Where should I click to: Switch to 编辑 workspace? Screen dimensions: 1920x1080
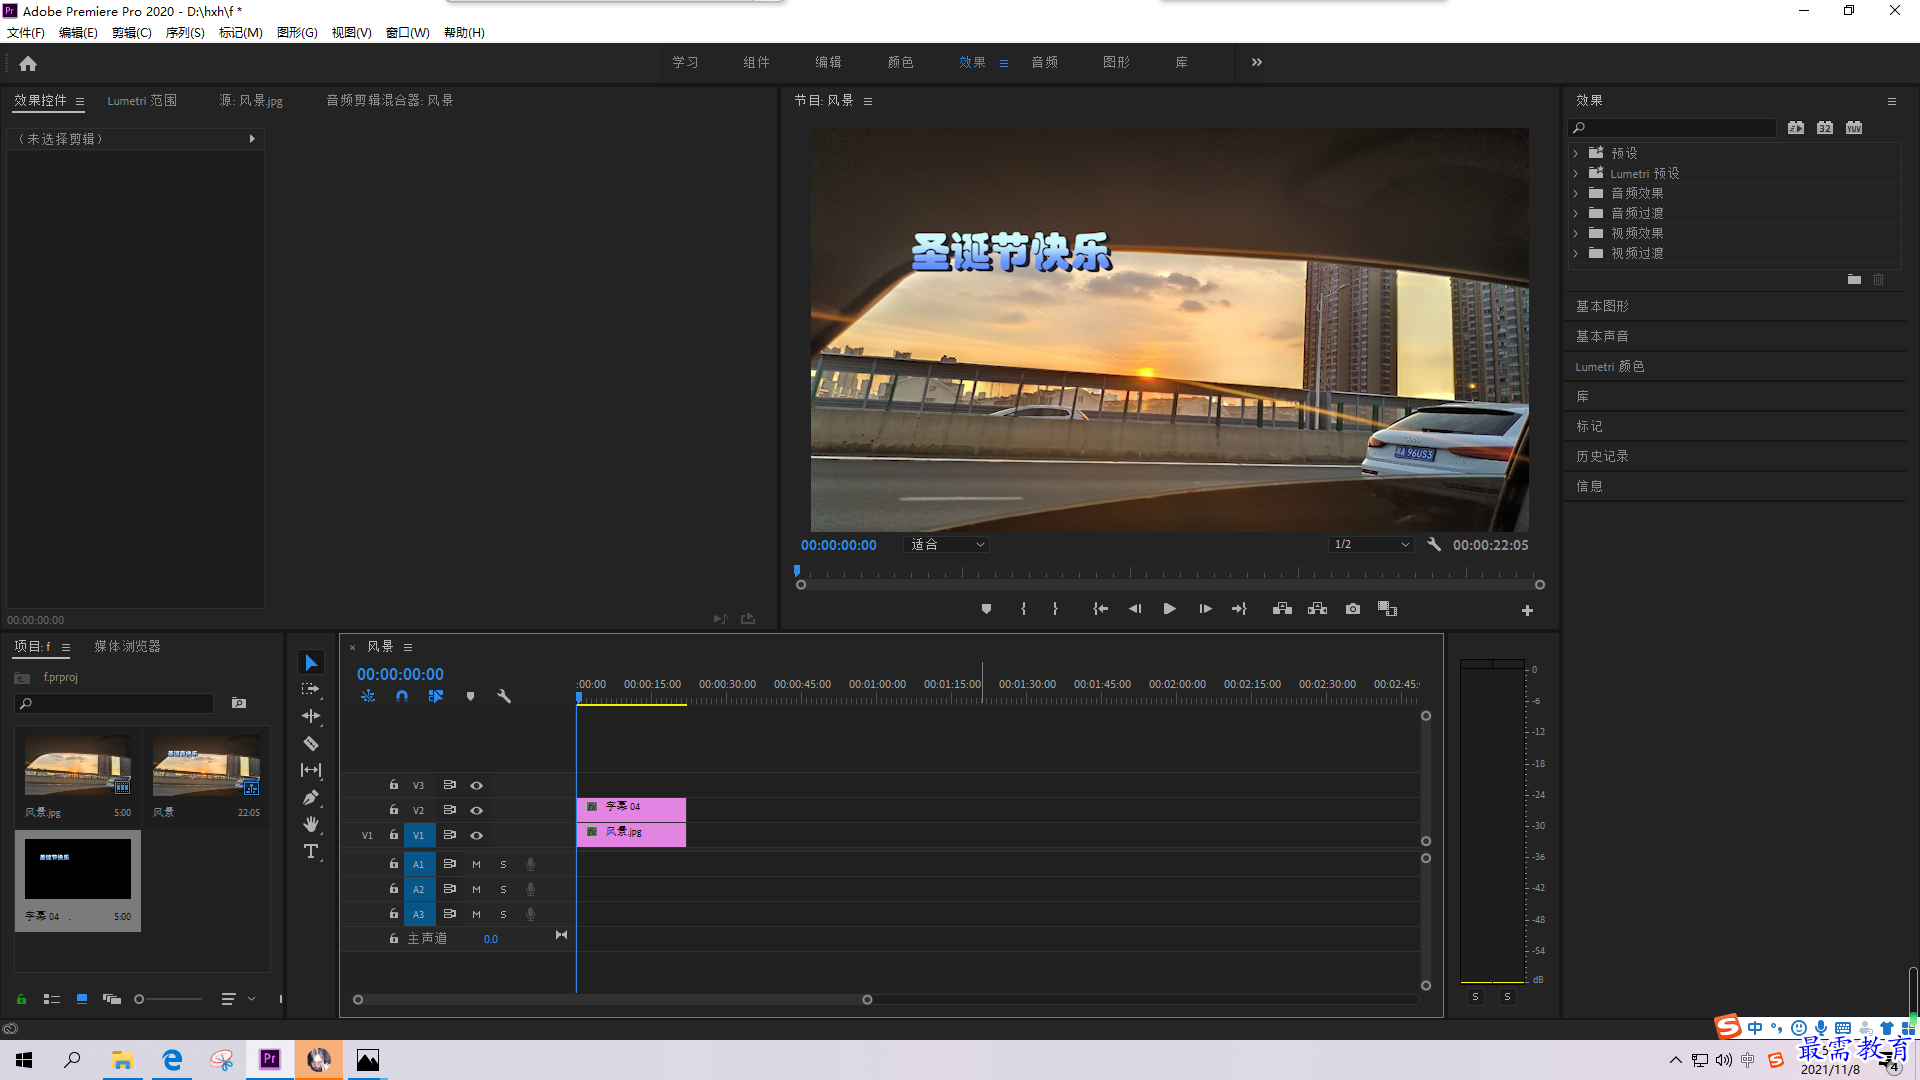(x=828, y=62)
